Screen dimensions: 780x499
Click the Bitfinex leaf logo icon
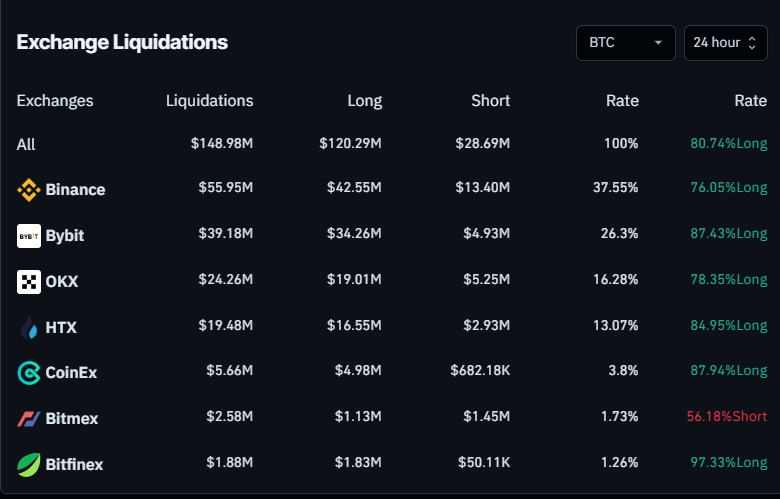[x=29, y=464]
